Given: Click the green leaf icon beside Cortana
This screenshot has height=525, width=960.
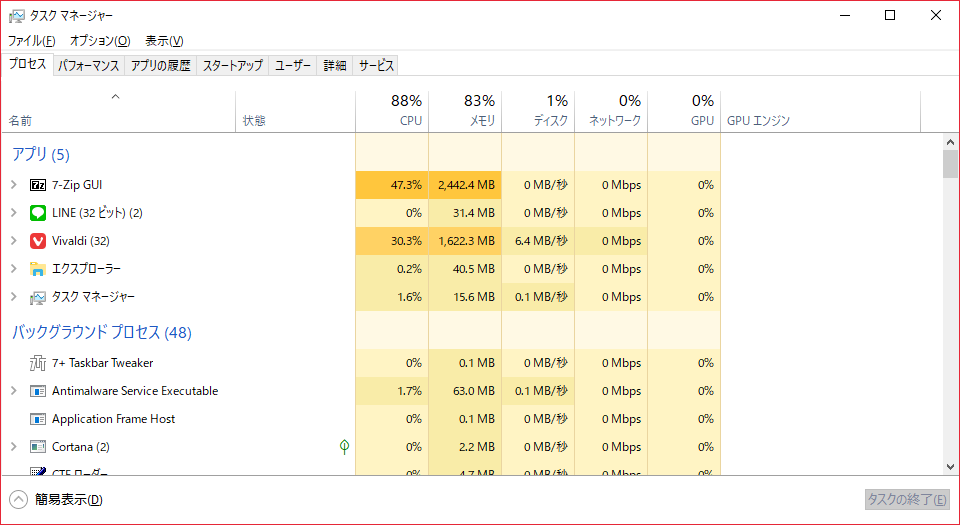Looking at the screenshot, I should click(x=344, y=447).
